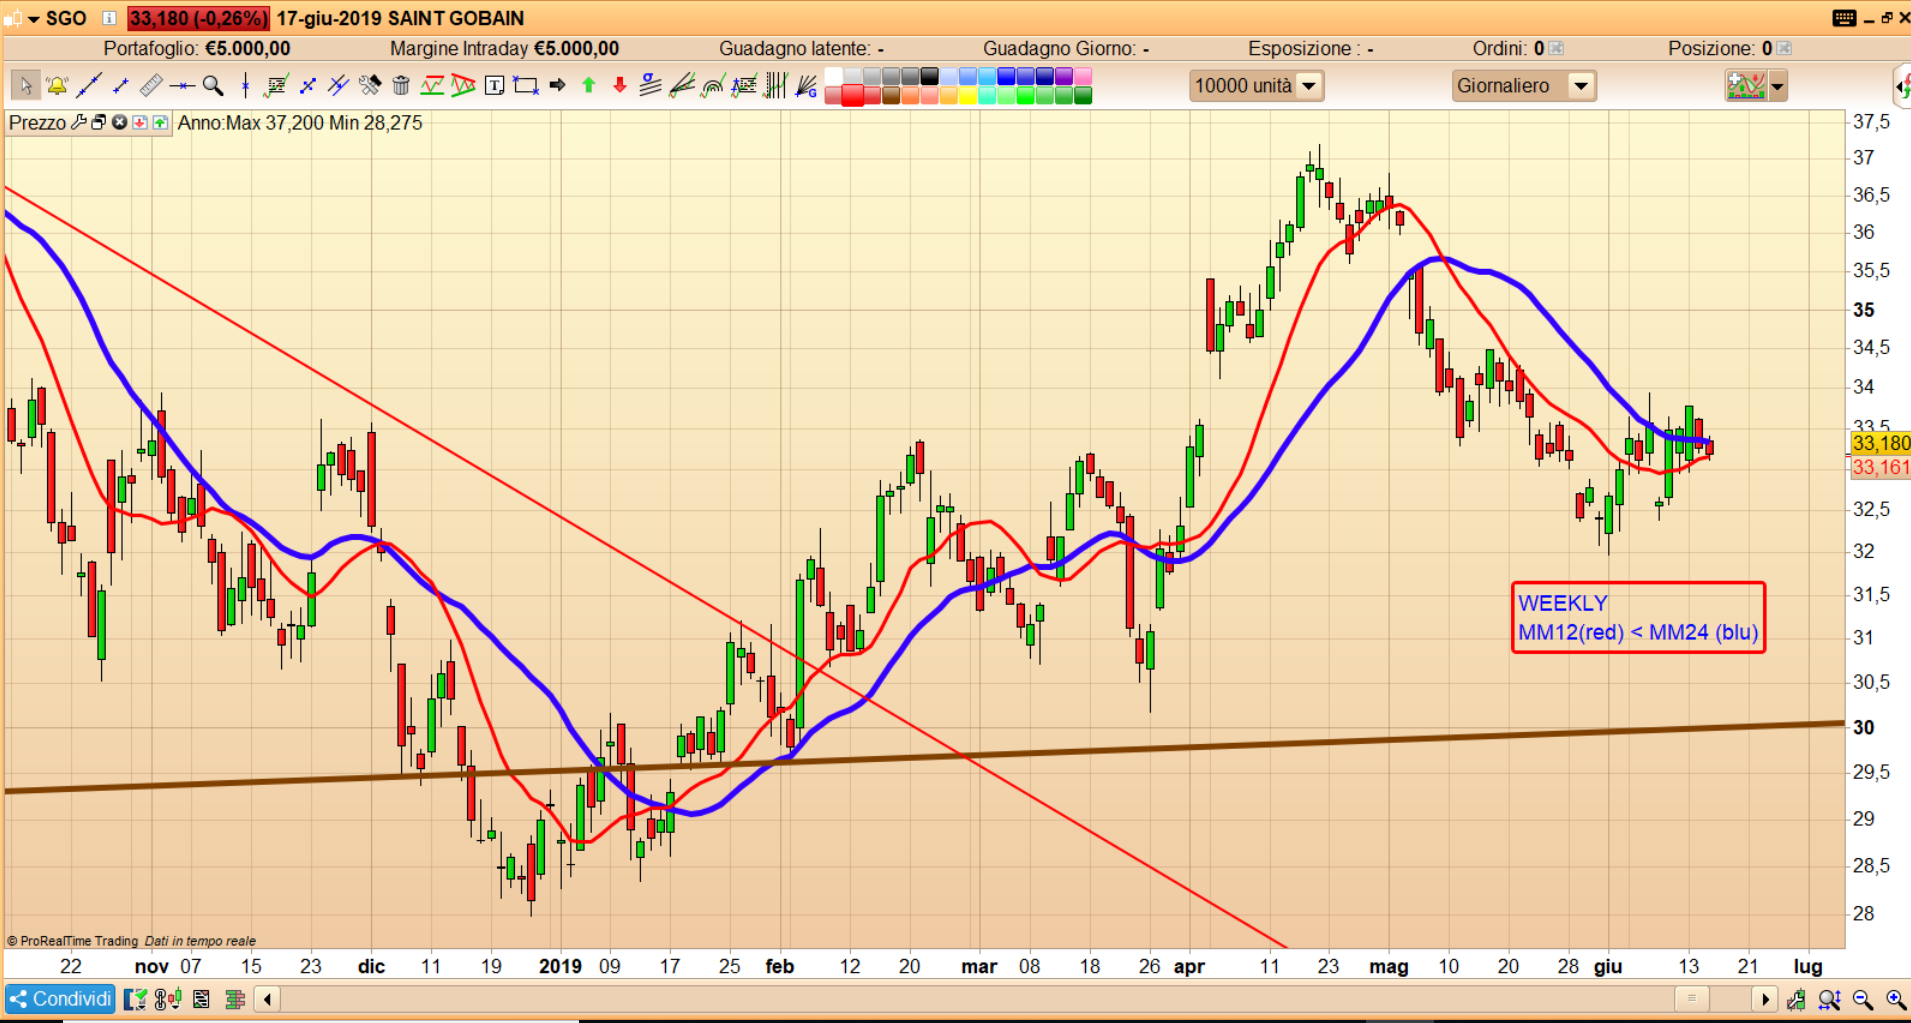Screen dimensions: 1911x1023
Task: Click the Anno Max 37,200 Min 28,275 text
Action: (300, 122)
